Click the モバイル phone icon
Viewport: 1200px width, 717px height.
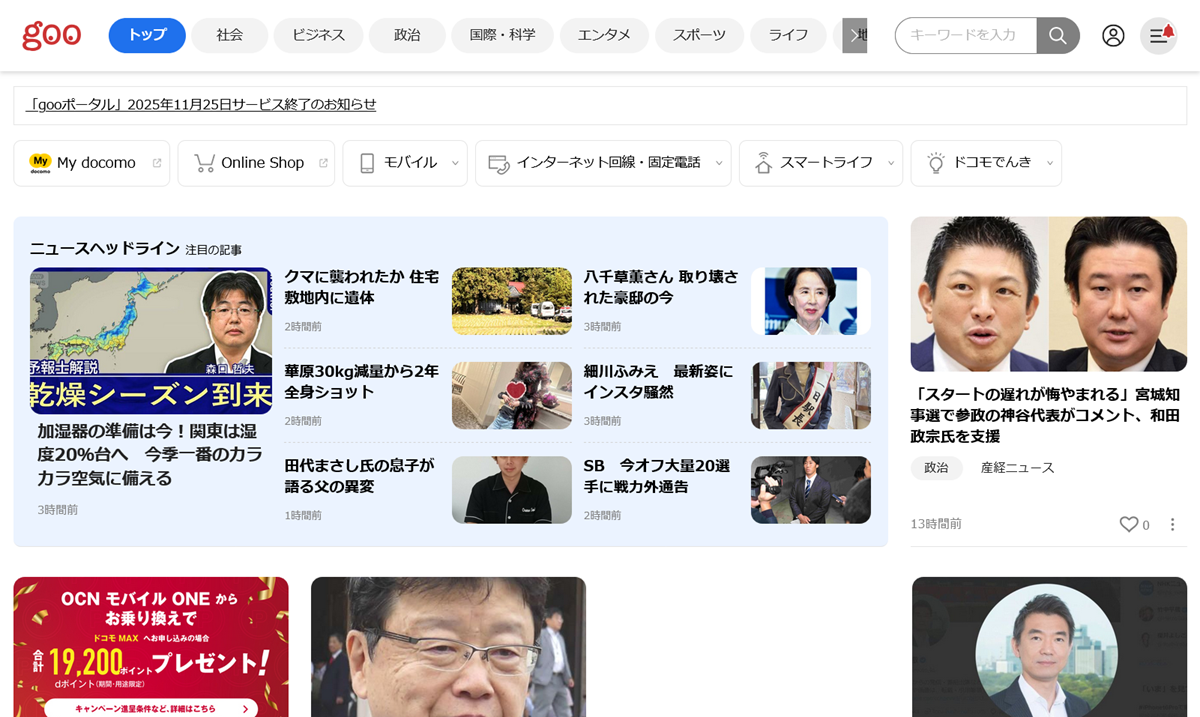coord(367,163)
